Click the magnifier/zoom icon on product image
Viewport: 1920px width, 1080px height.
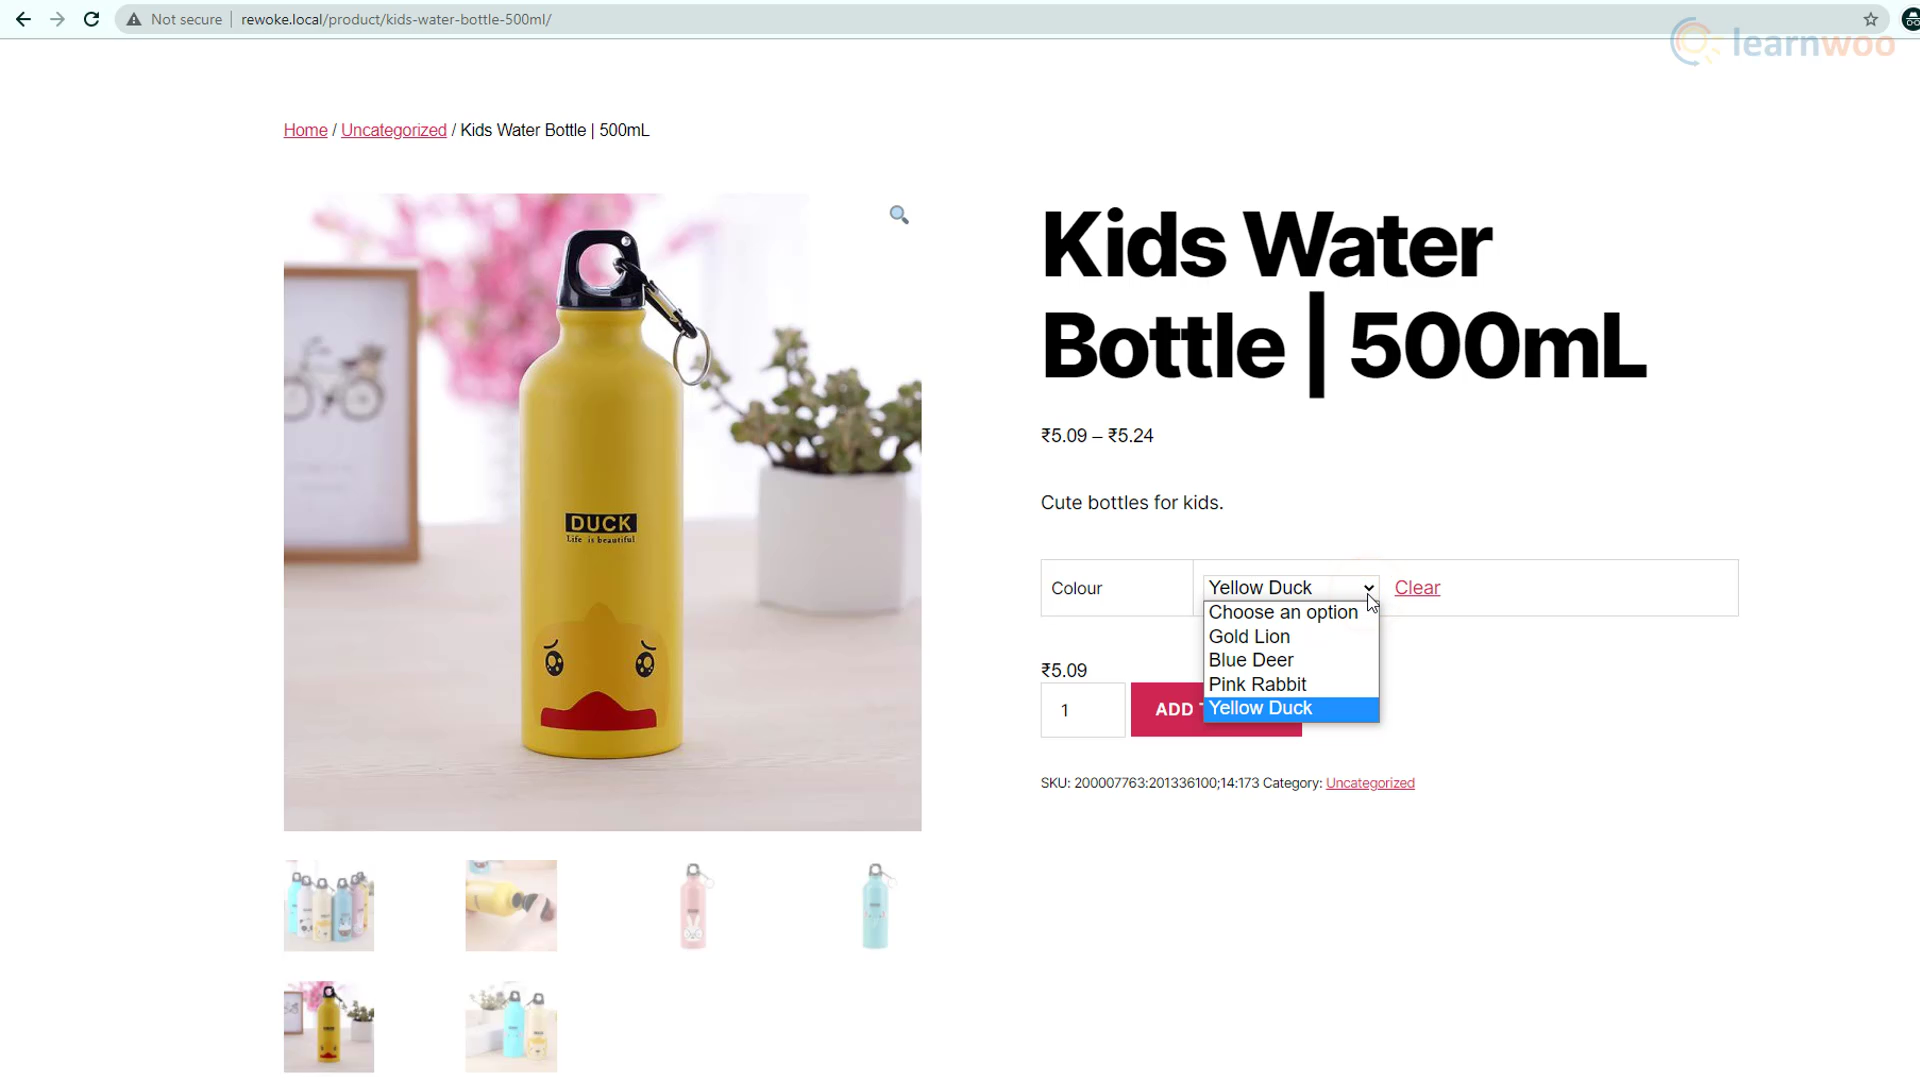(x=899, y=214)
